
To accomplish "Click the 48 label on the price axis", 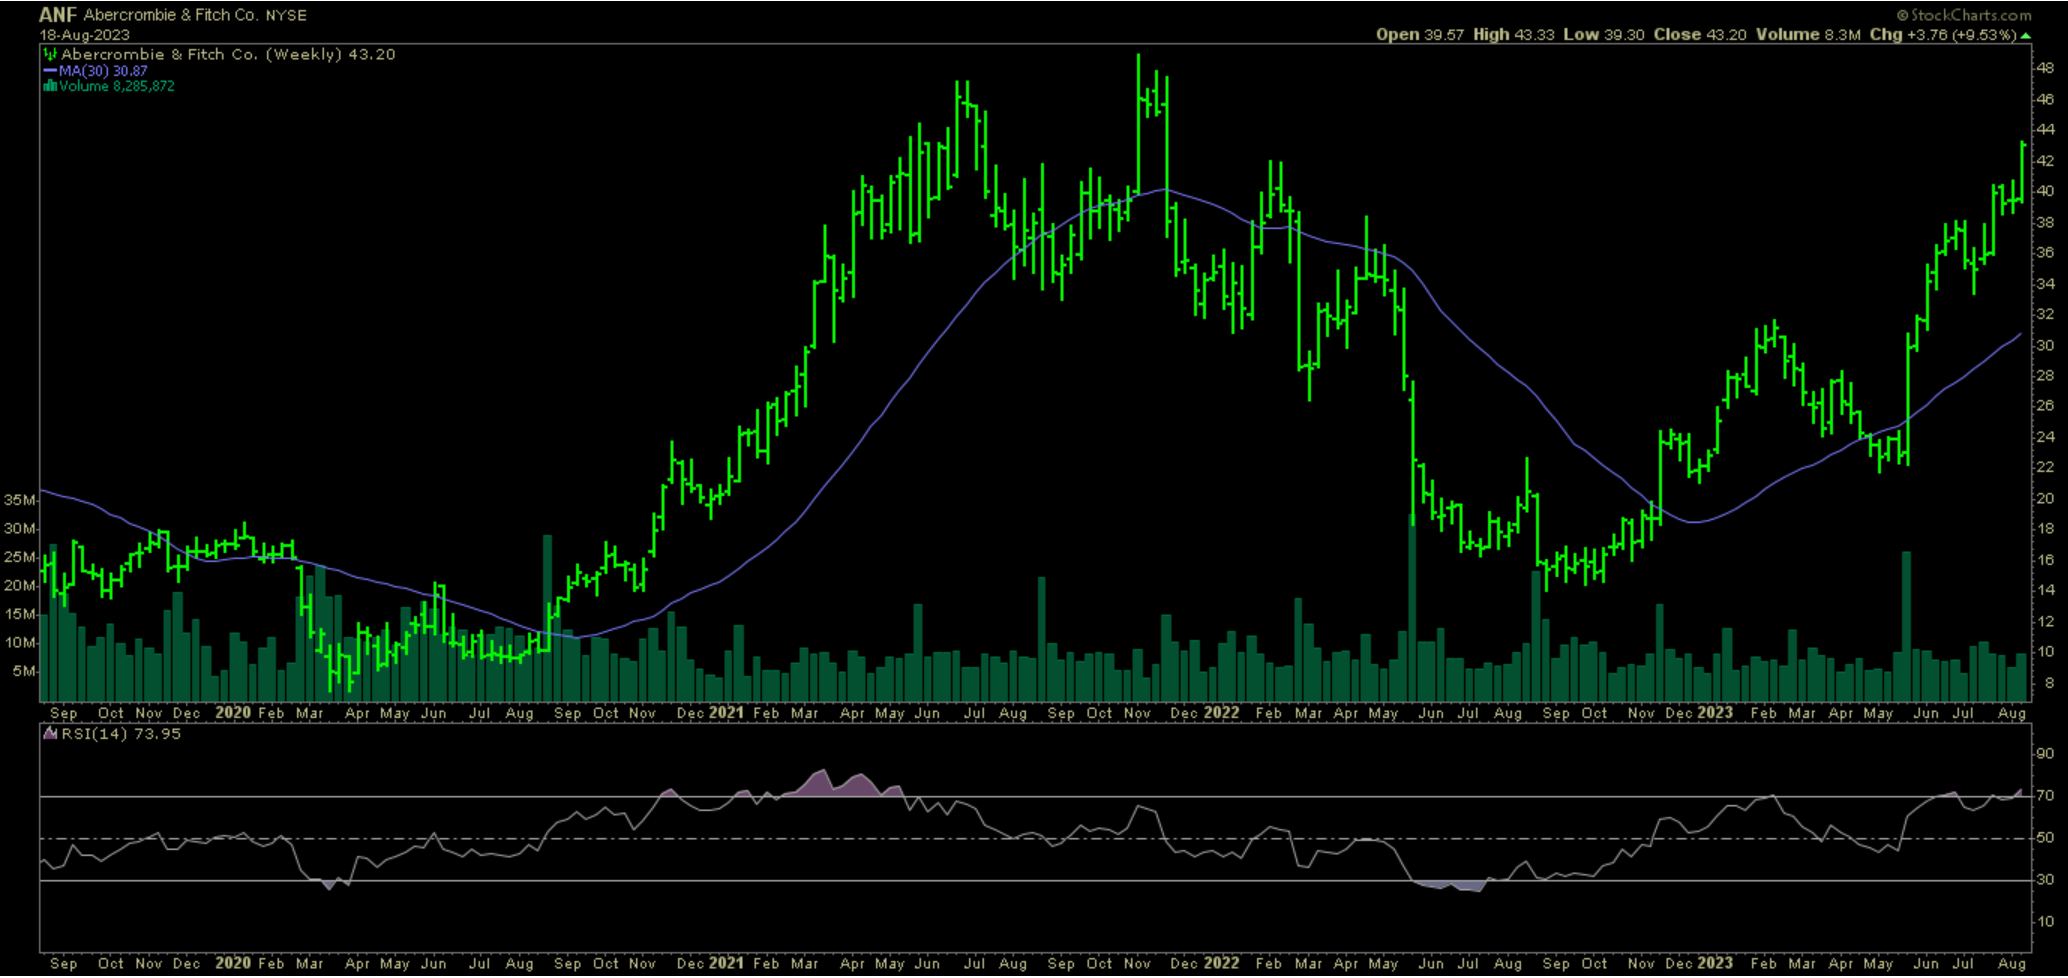I will [x=2045, y=68].
